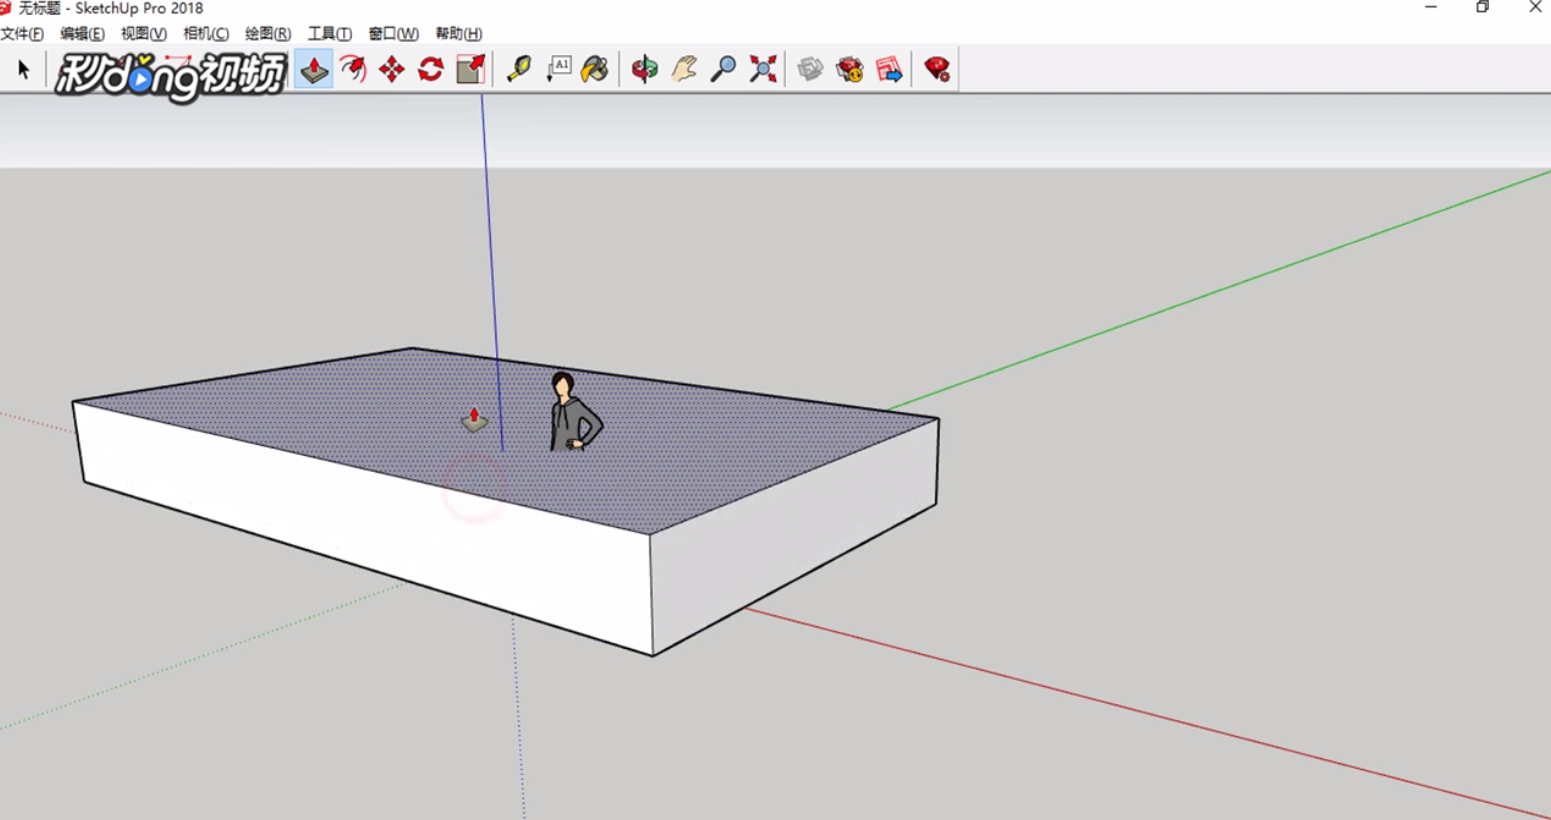The image size is (1551, 820).
Task: Open the 窗口(W) menu
Action: [x=393, y=33]
